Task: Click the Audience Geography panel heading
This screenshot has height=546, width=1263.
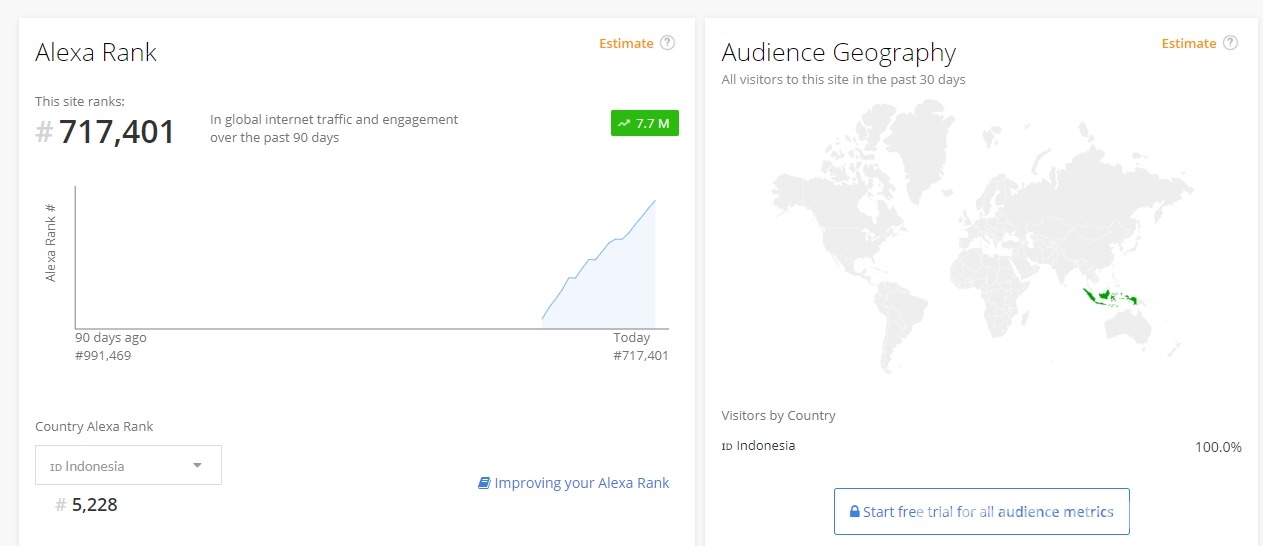Action: [x=838, y=53]
